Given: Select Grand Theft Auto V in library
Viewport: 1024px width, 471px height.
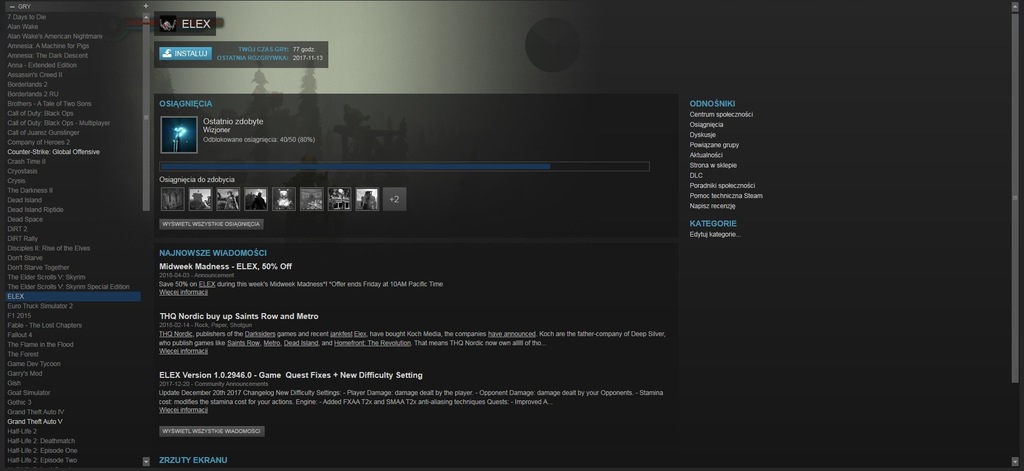Looking at the screenshot, I should (41, 421).
